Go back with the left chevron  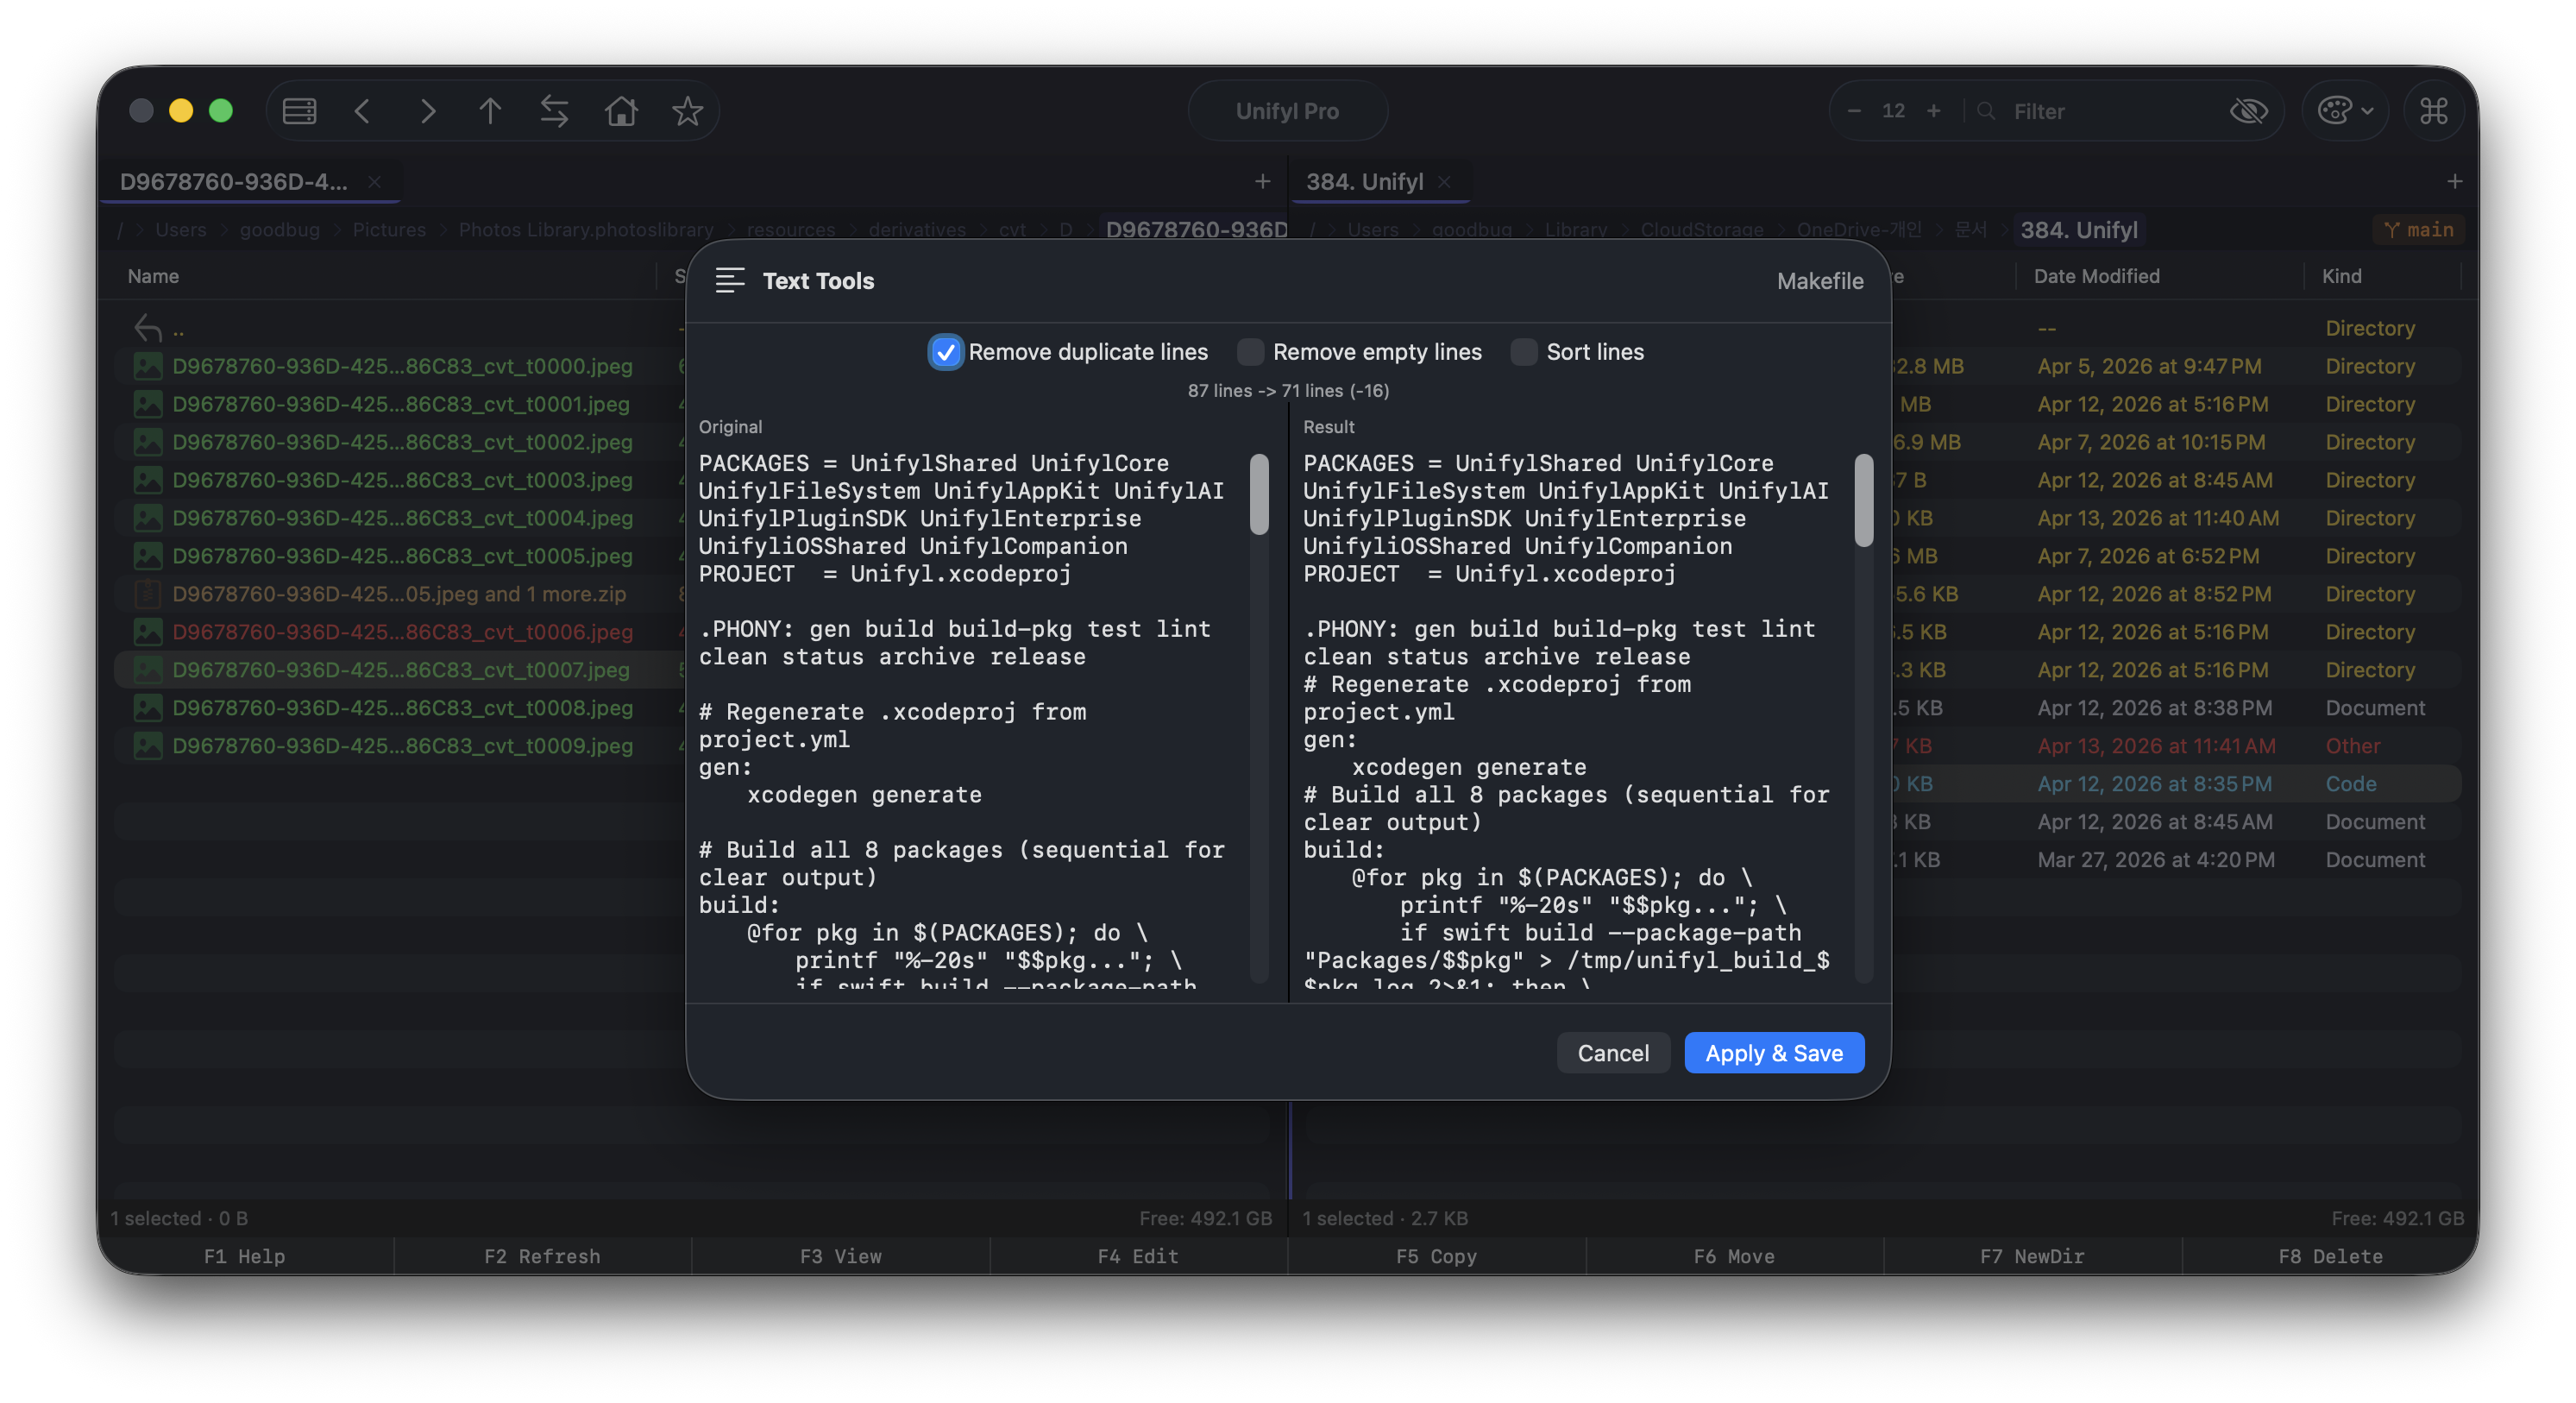click(x=363, y=111)
